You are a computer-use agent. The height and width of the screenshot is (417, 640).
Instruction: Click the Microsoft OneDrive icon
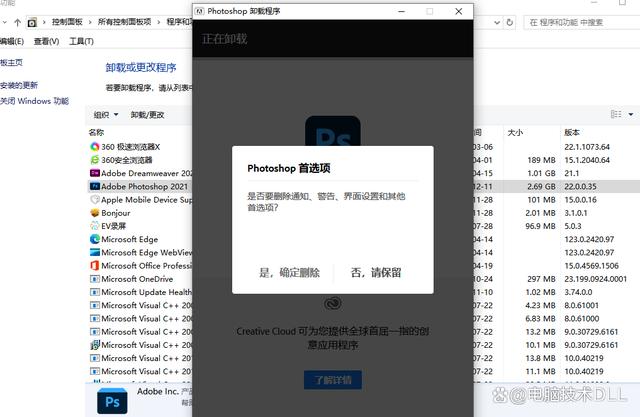pyautogui.click(x=95, y=279)
